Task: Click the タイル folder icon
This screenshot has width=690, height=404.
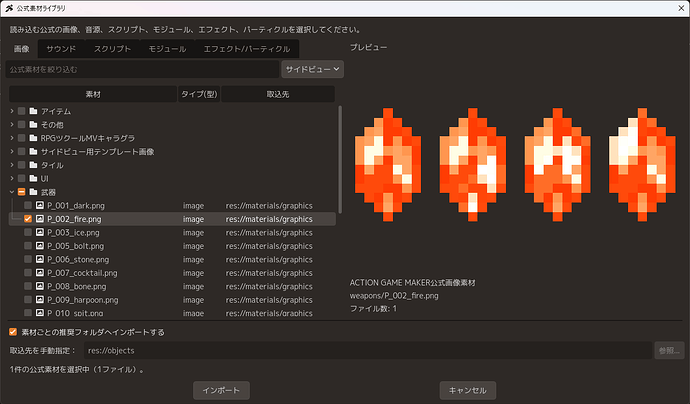Action: pyautogui.click(x=33, y=165)
